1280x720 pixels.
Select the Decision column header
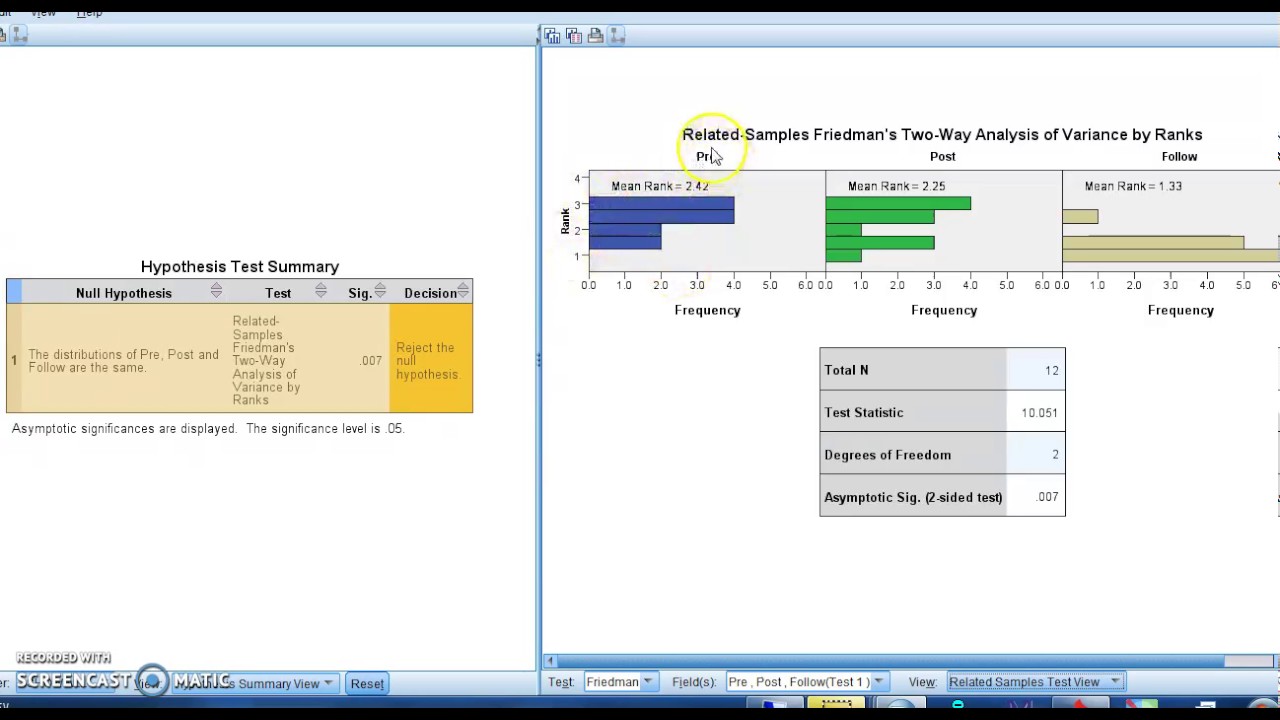point(431,293)
